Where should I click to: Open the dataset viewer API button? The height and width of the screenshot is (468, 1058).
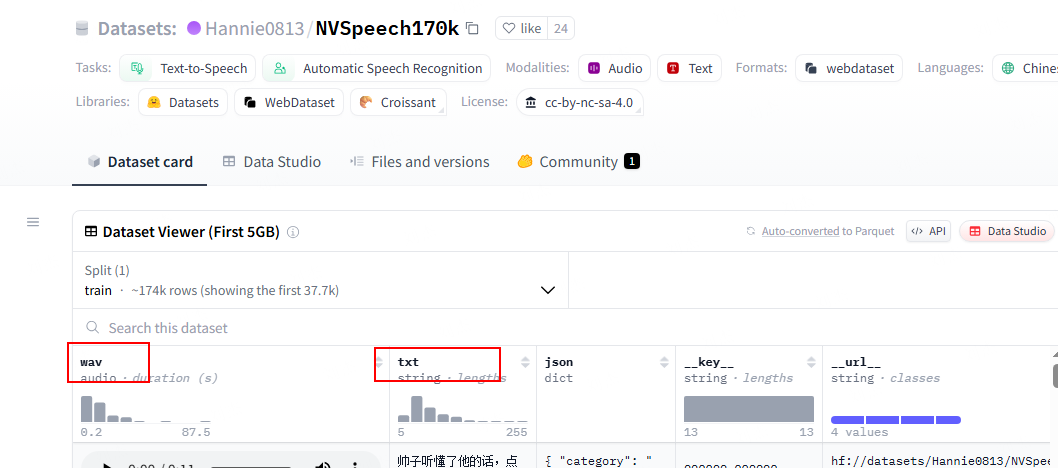(x=928, y=231)
